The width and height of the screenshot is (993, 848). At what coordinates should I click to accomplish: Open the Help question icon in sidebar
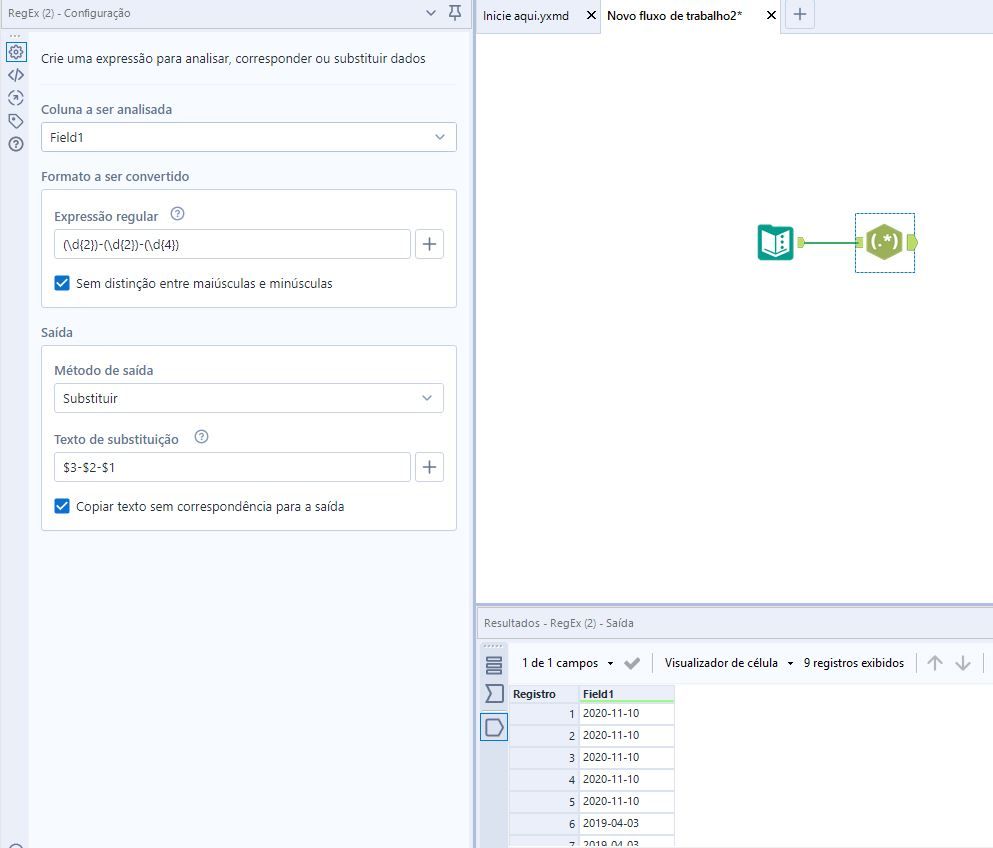coord(16,144)
